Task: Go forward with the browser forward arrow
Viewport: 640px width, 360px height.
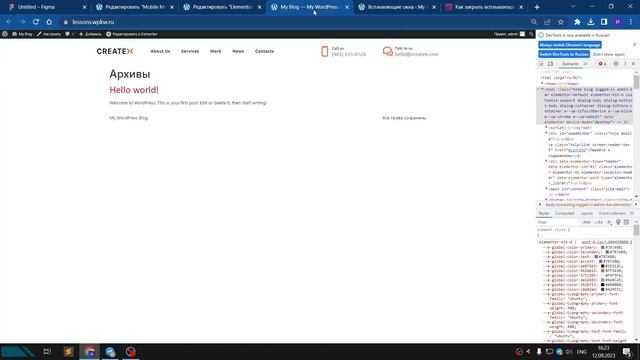Action: click(22, 22)
